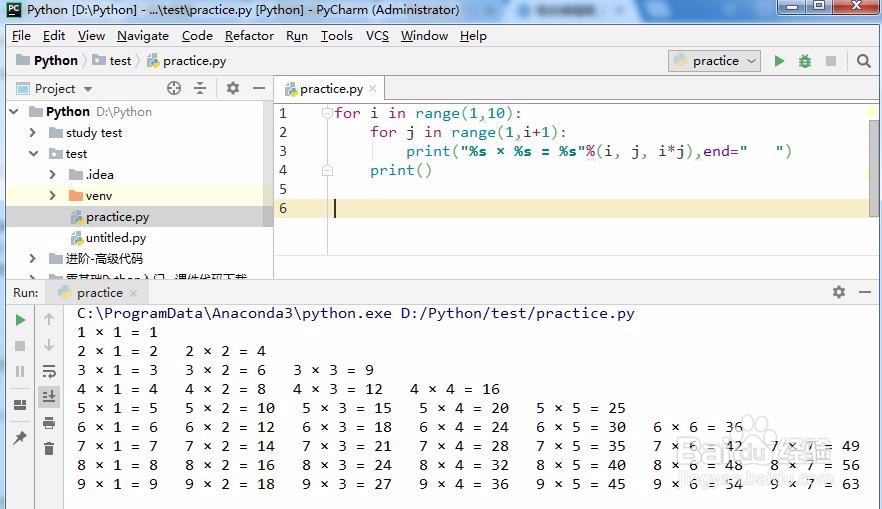Toggle scroll to end in the Run console

[49, 397]
